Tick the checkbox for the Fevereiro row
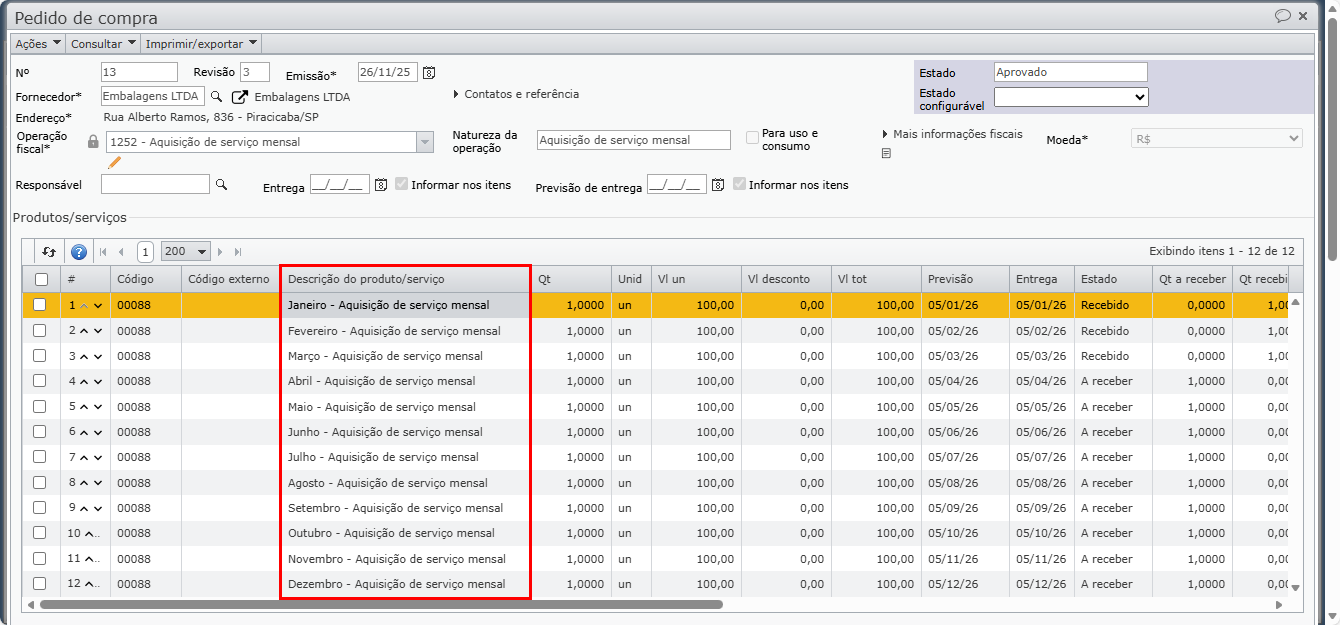The height and width of the screenshot is (625, 1340). [40, 330]
